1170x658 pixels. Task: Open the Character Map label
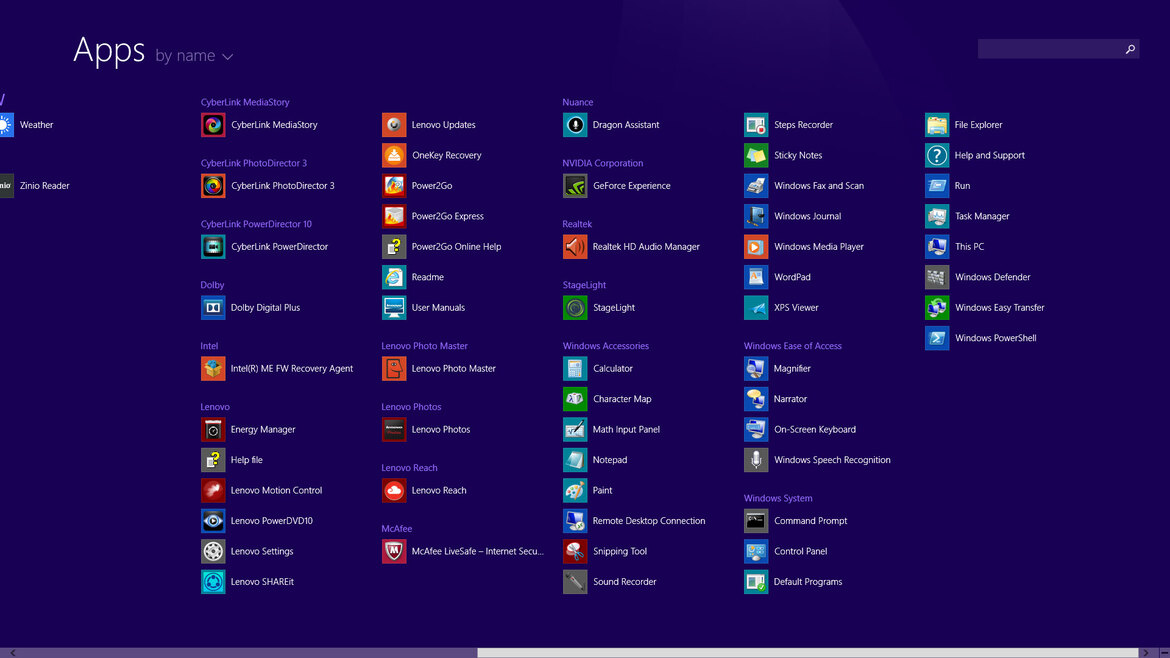[622, 399]
